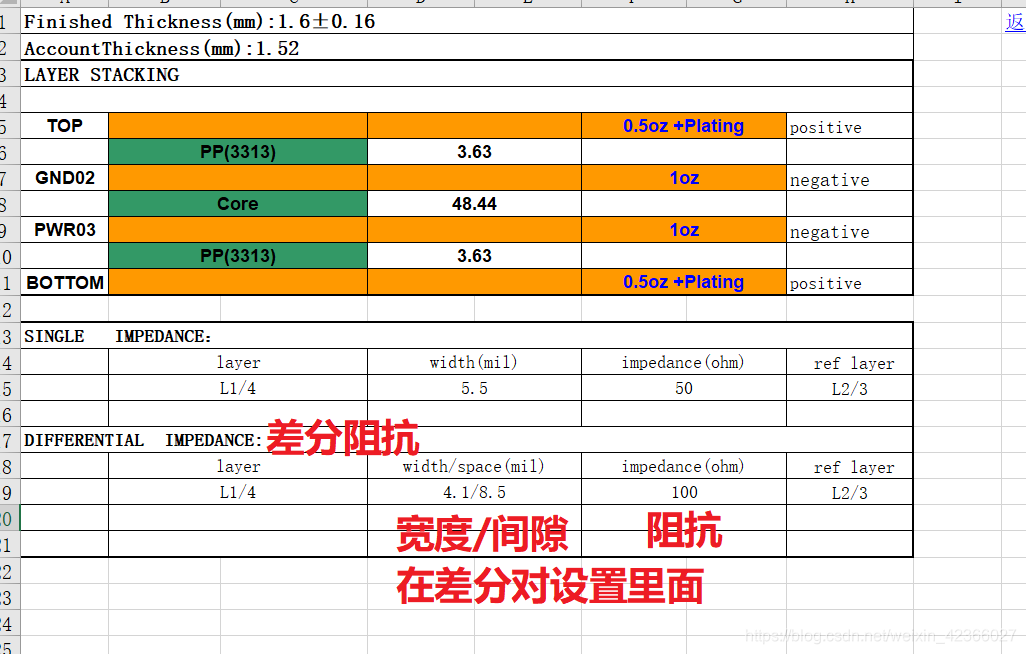Click the PP(3313) cell below TOP
This screenshot has height=654, width=1026.
click(x=238, y=151)
